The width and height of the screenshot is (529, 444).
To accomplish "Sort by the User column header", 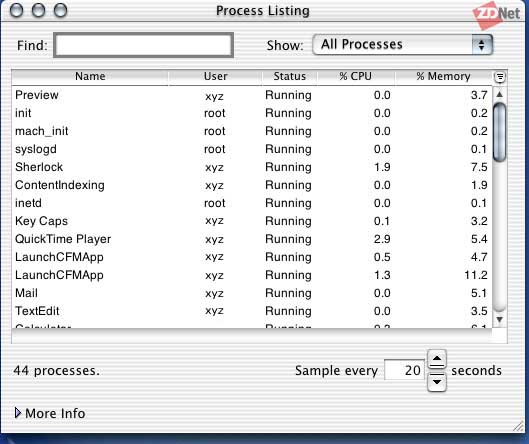I will pos(215,77).
